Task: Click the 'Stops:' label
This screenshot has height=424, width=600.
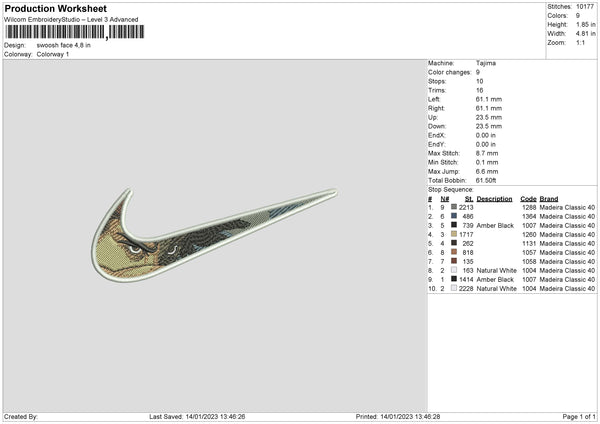Action: click(437, 82)
